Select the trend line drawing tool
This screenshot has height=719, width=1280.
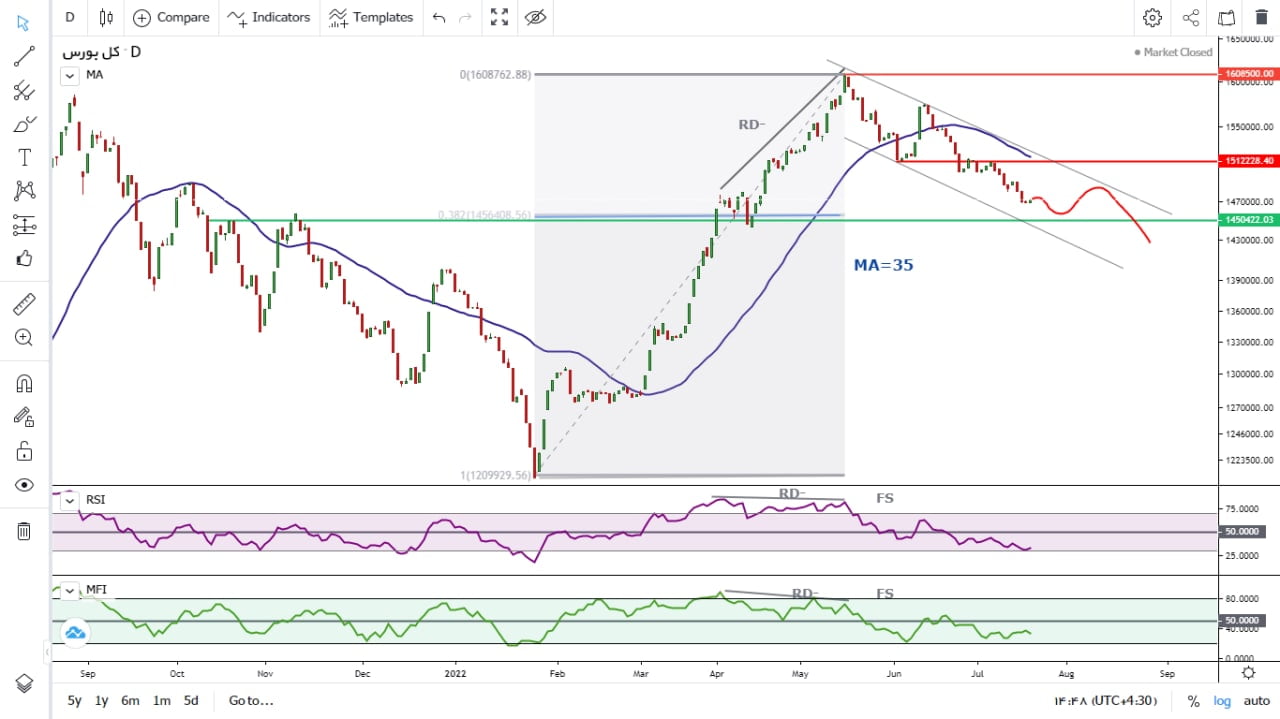24,57
